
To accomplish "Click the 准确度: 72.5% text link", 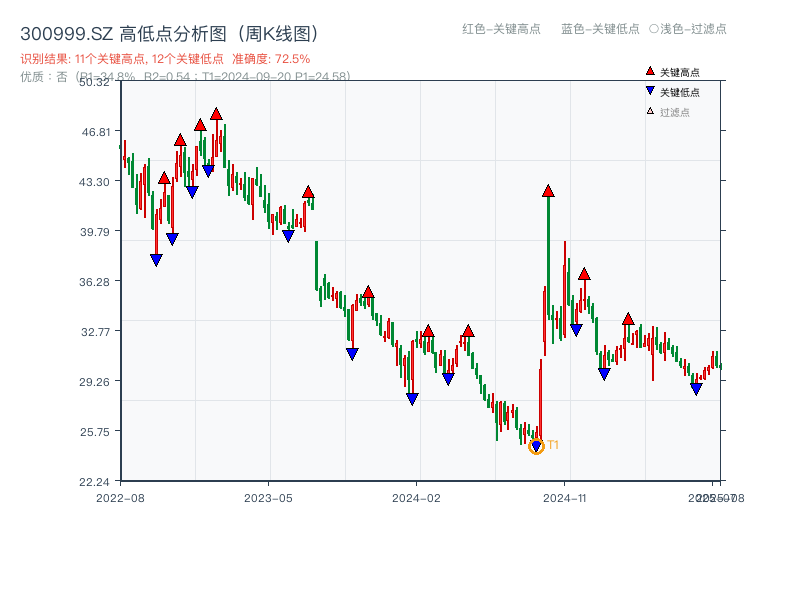I will (x=270, y=58).
